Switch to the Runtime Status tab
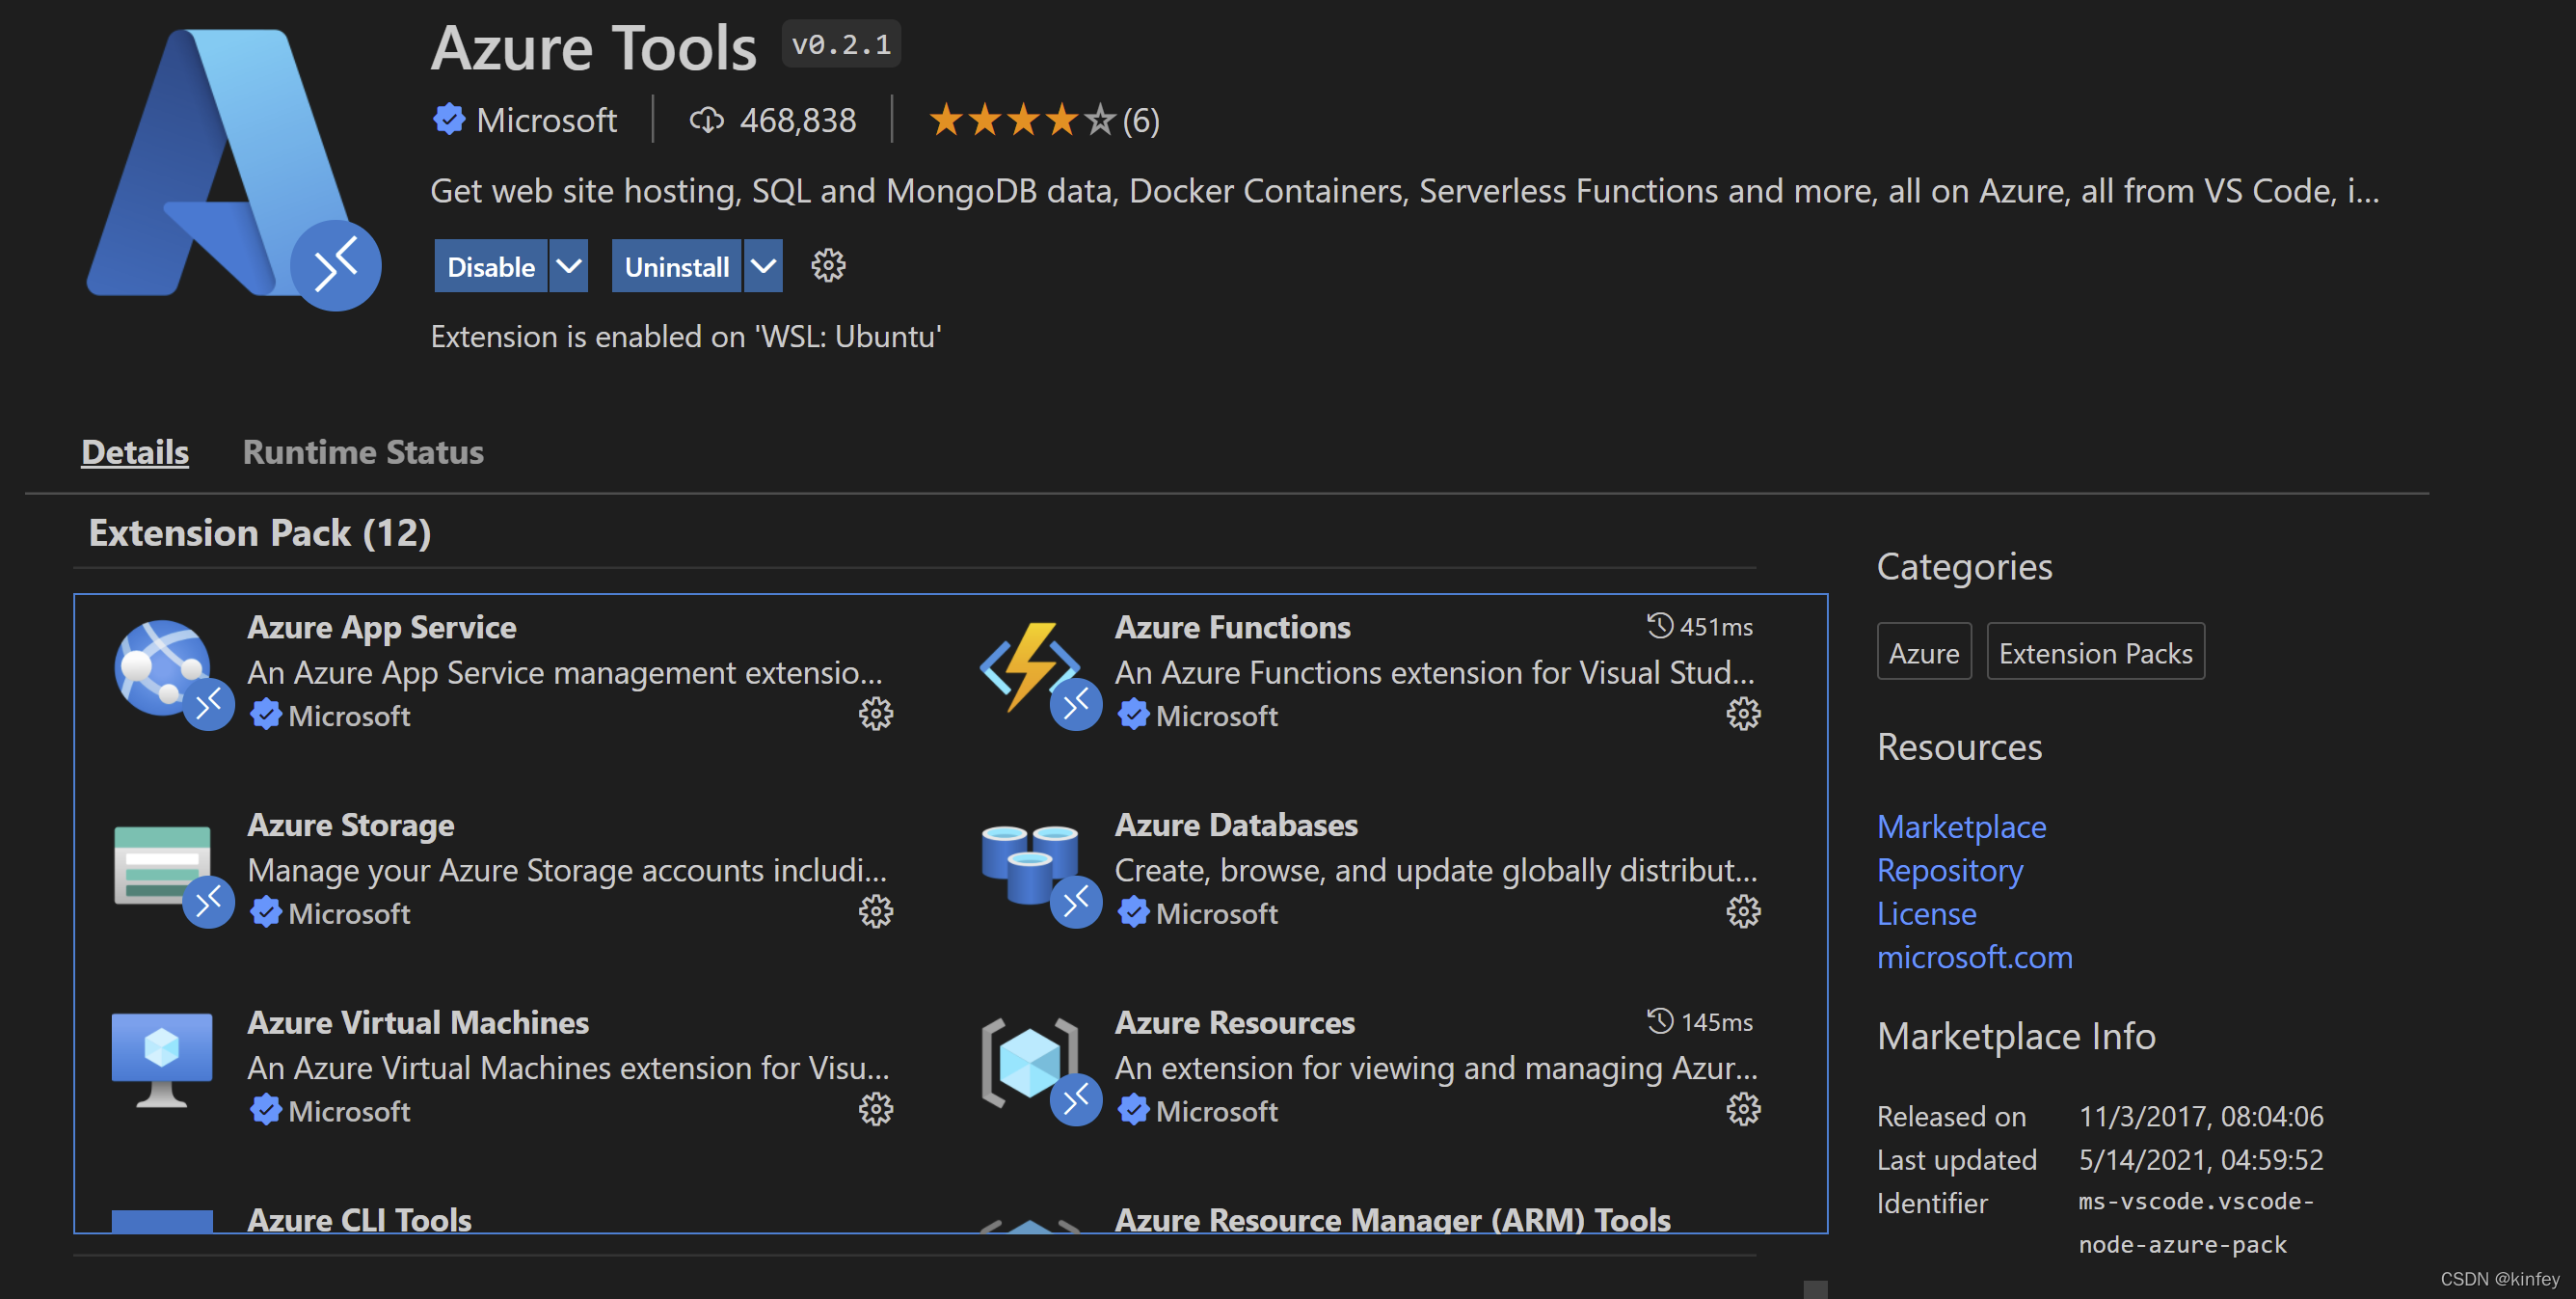Screen dimensions: 2576x1299 [x=363, y=452]
